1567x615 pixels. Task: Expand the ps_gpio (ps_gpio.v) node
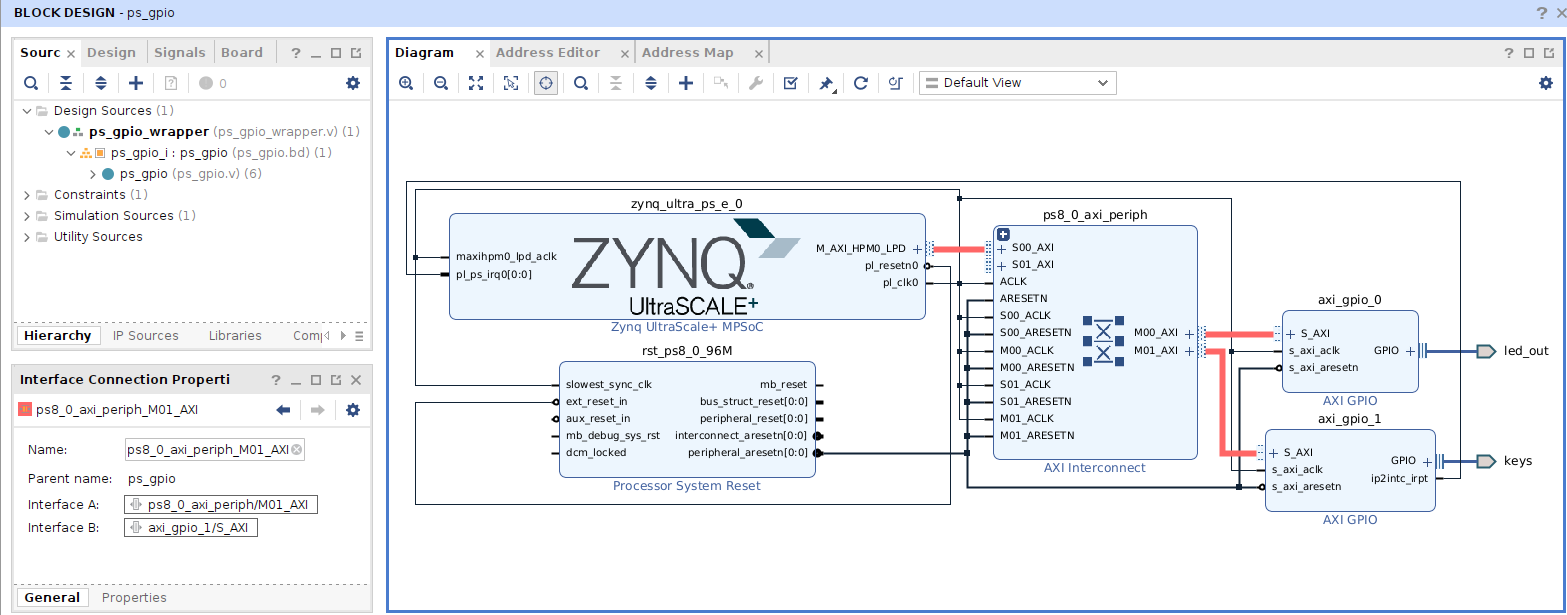pos(92,174)
